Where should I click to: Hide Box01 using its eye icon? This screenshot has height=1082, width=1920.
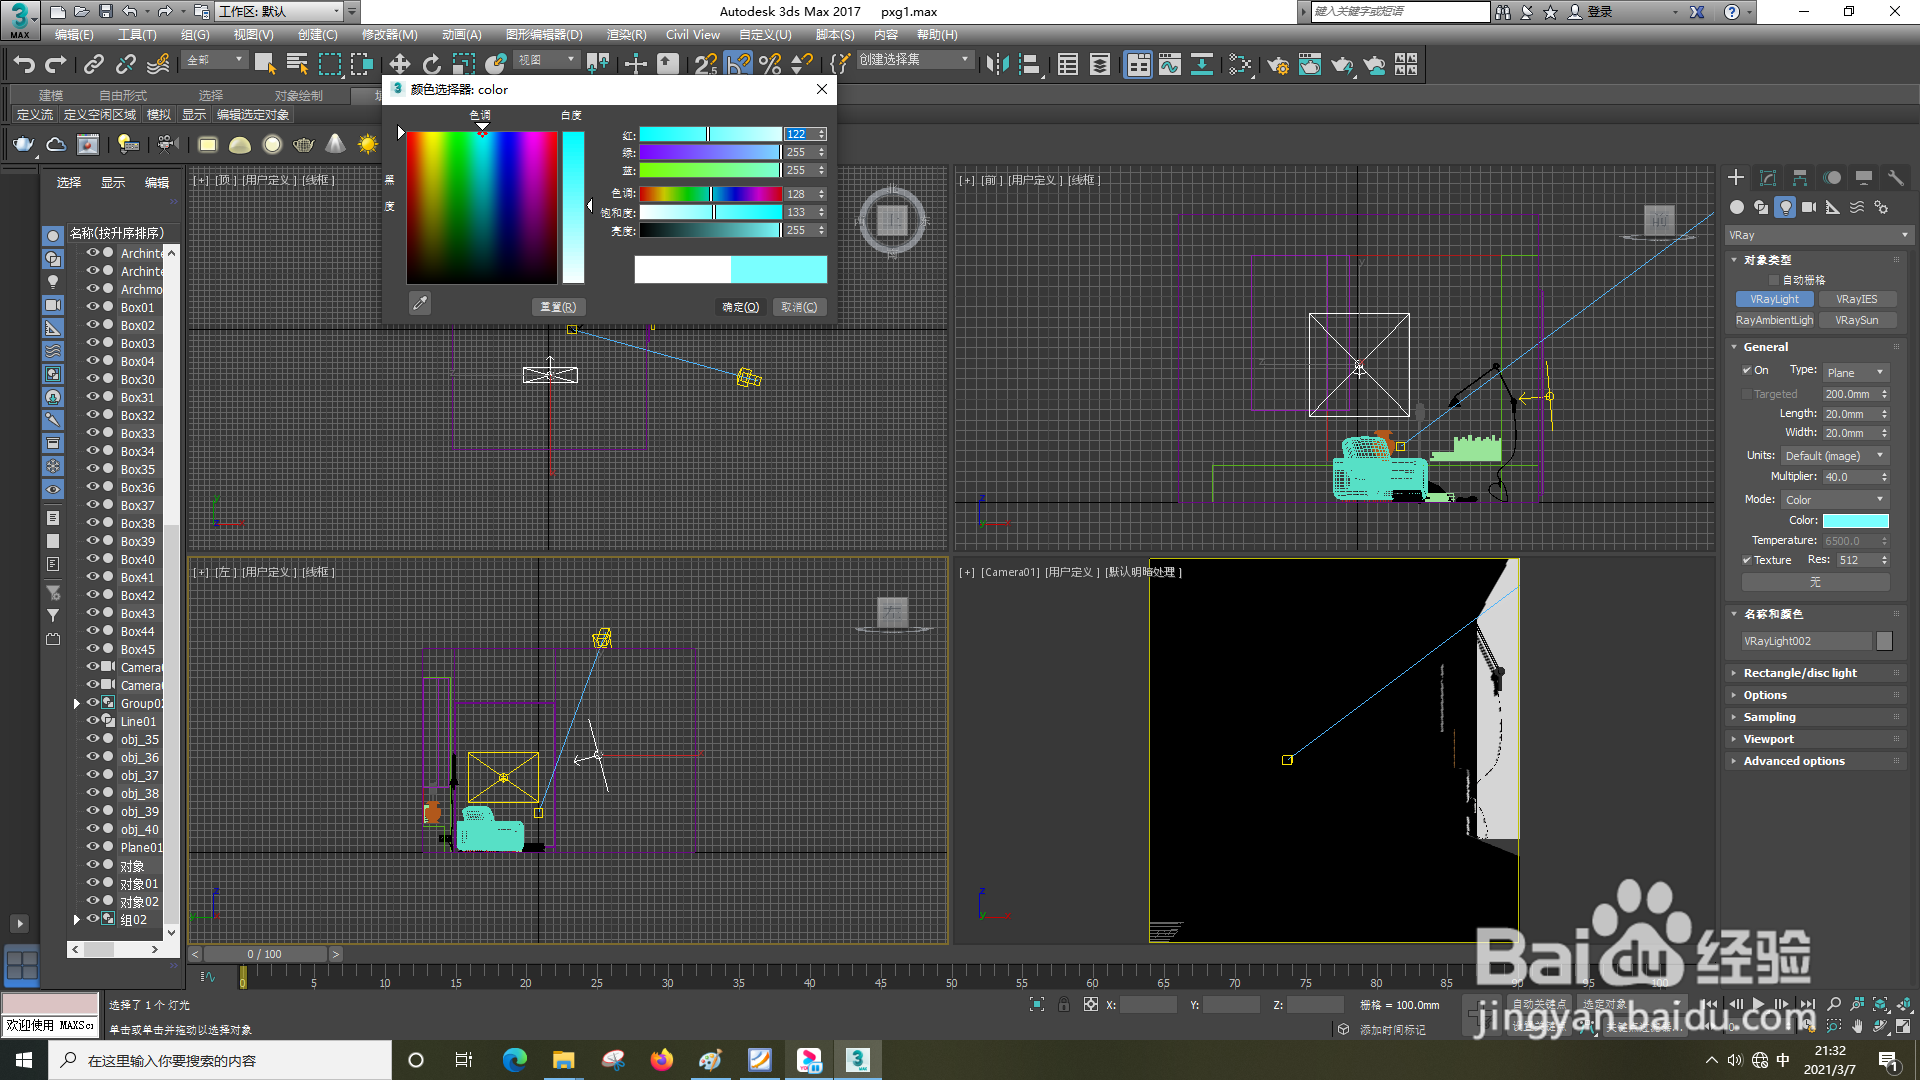(92, 307)
